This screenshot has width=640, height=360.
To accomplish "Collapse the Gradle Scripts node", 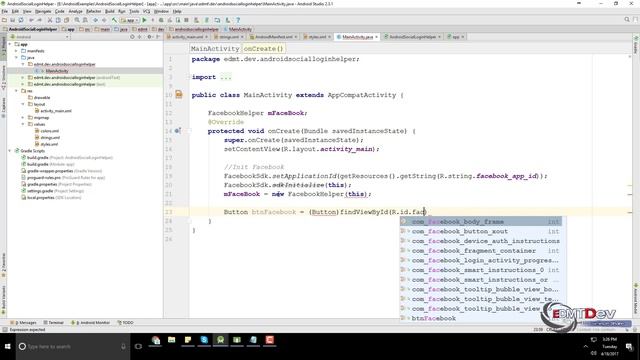I will 10,151.
